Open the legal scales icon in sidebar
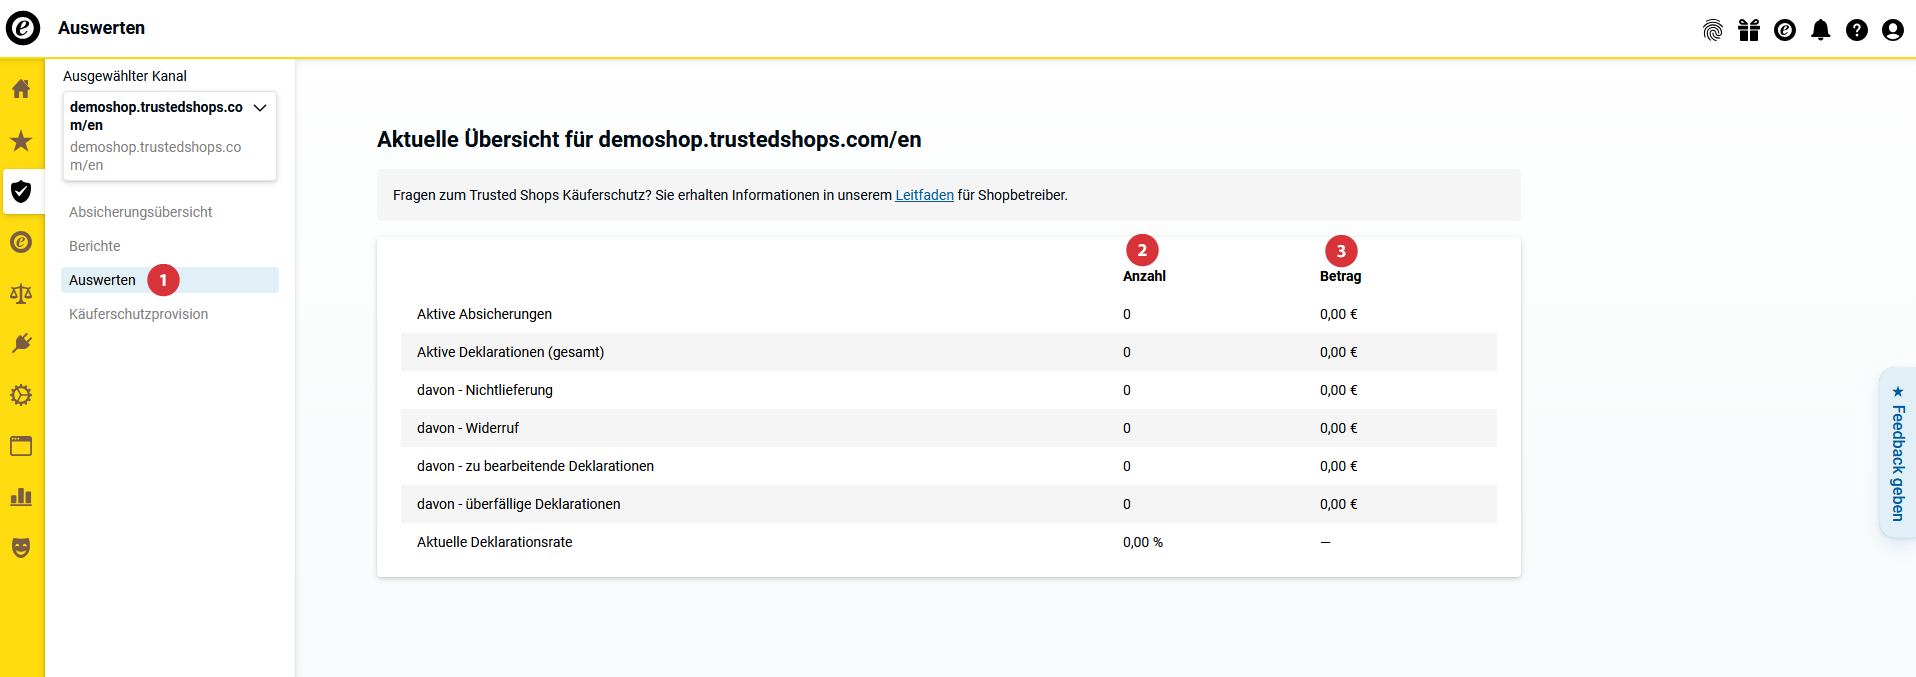Viewport: 1916px width, 677px height. click(x=21, y=293)
